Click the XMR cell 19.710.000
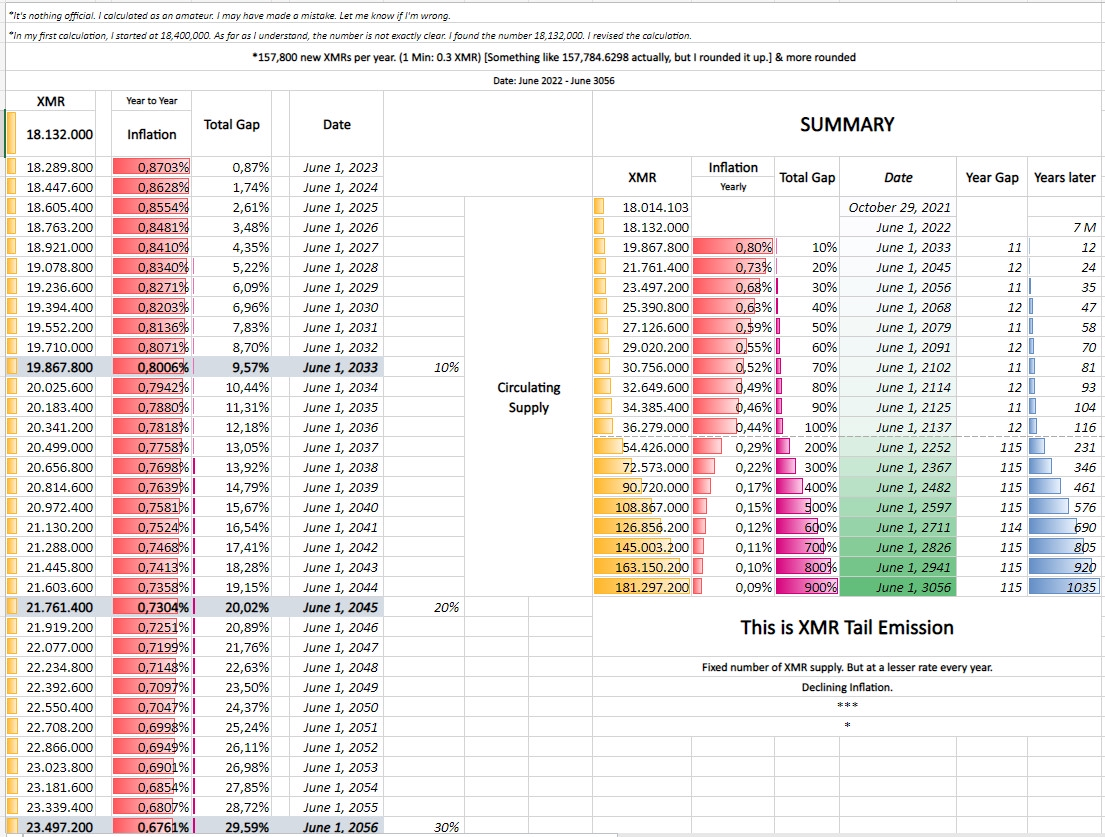Image resolution: width=1105 pixels, height=837 pixels. click(50, 347)
